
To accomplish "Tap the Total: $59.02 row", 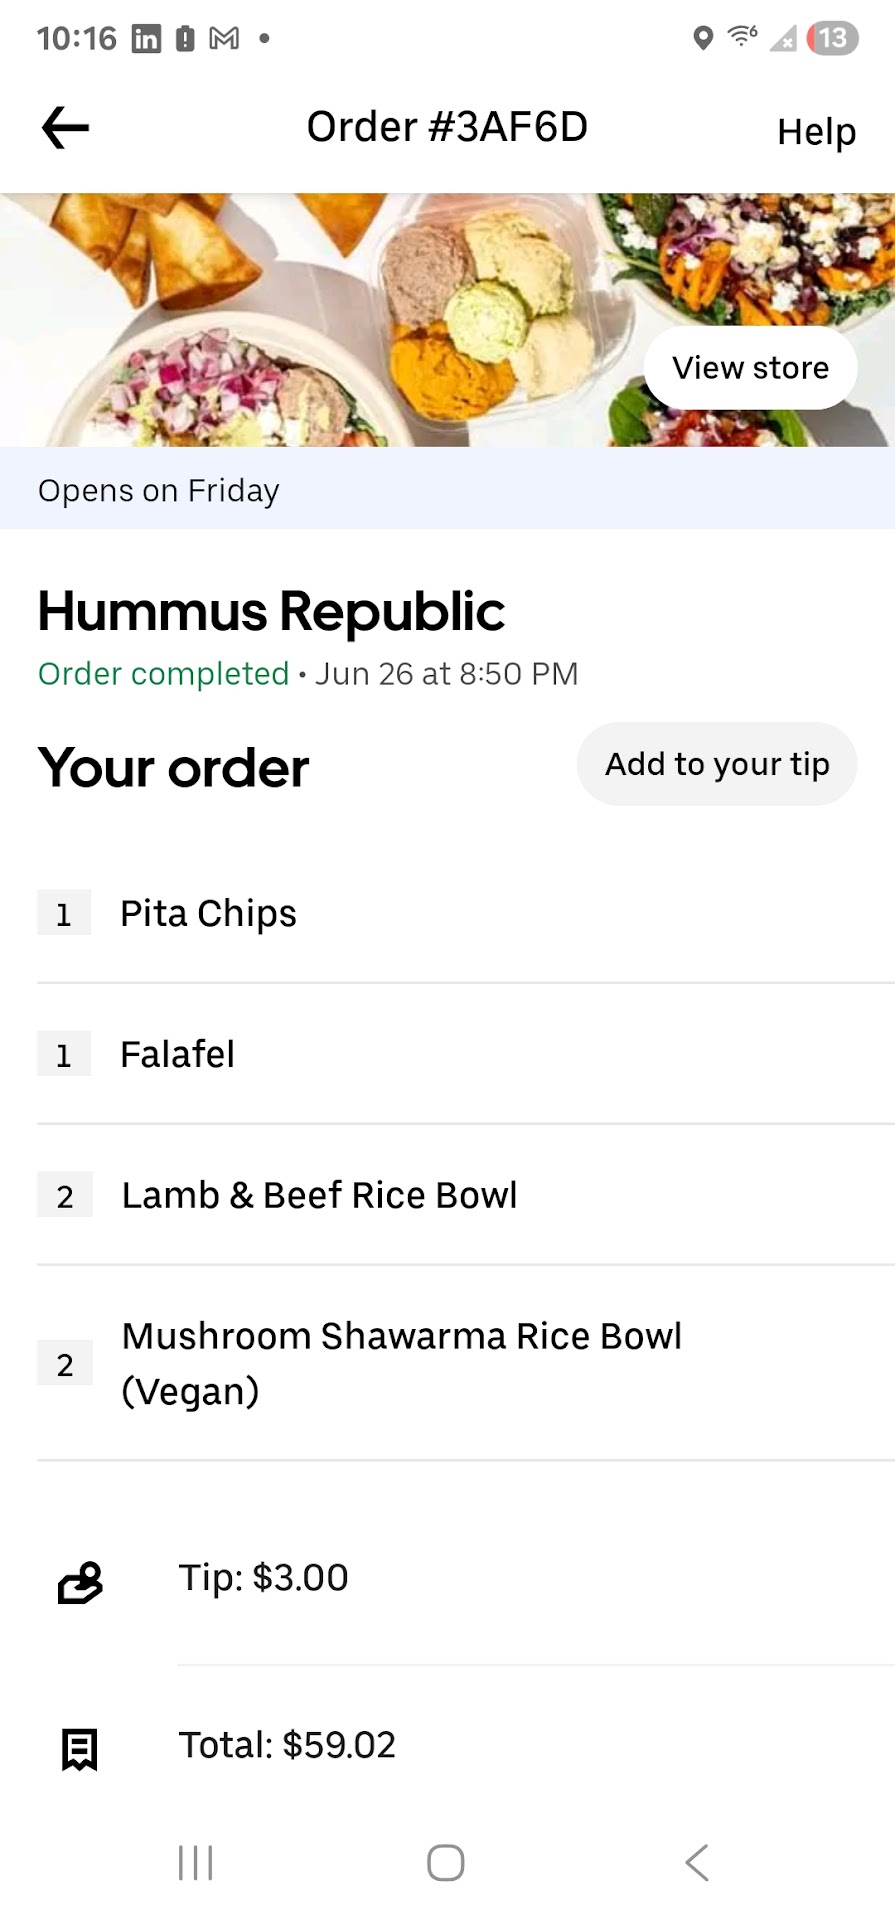I will pyautogui.click(x=287, y=1745).
